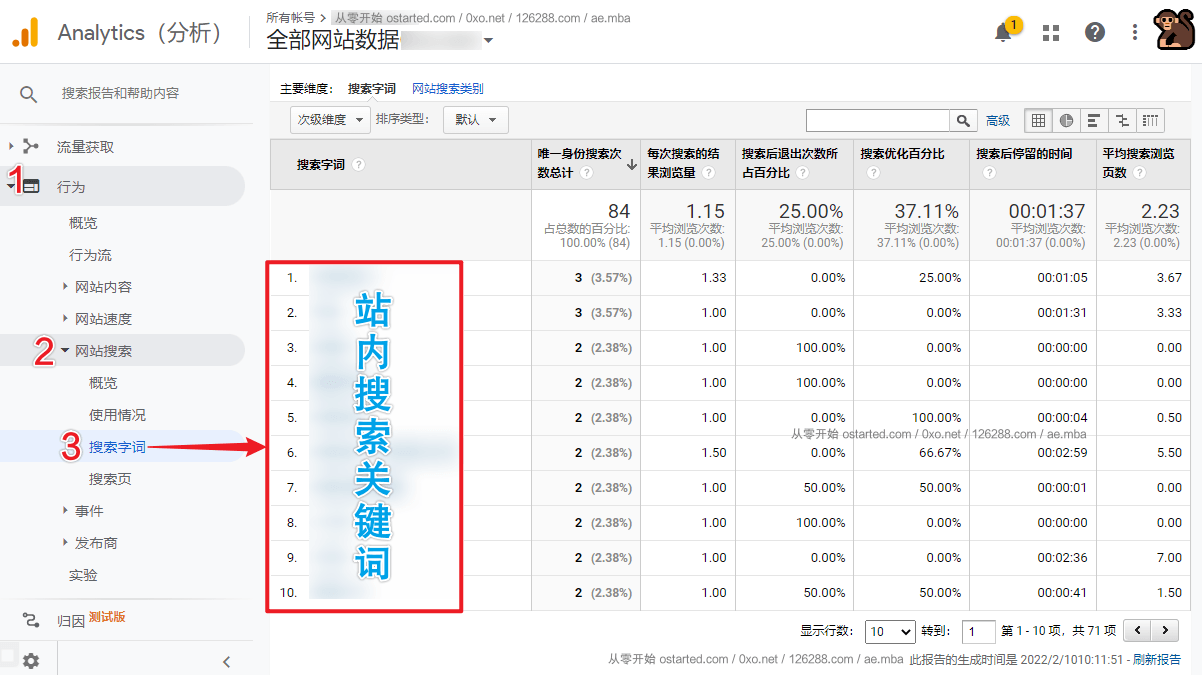Switch to performance bar view
The image size is (1202, 675).
click(x=1094, y=120)
